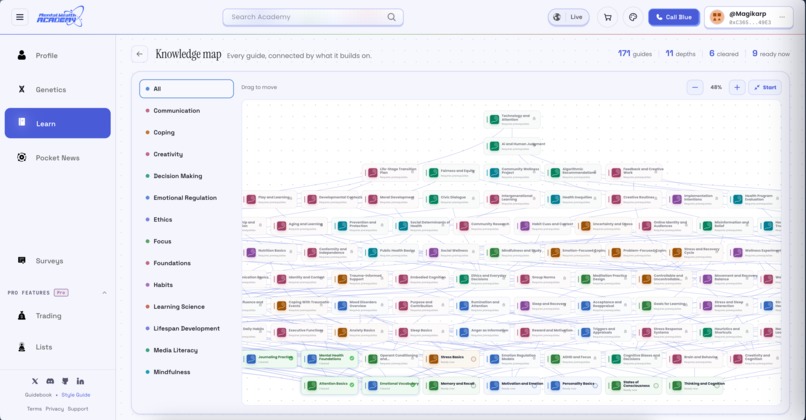Filter by Media Literacy category
Viewport: 806px width, 420px height.
click(186, 350)
